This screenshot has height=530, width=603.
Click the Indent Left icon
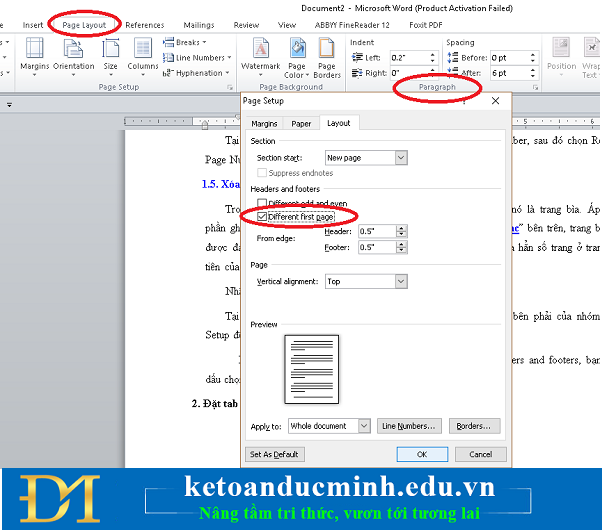[357, 58]
